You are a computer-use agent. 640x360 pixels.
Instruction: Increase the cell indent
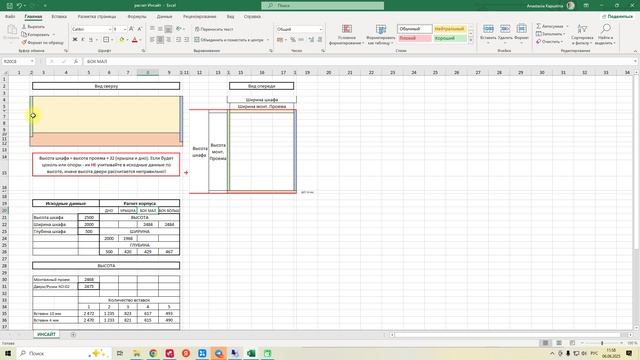point(187,40)
